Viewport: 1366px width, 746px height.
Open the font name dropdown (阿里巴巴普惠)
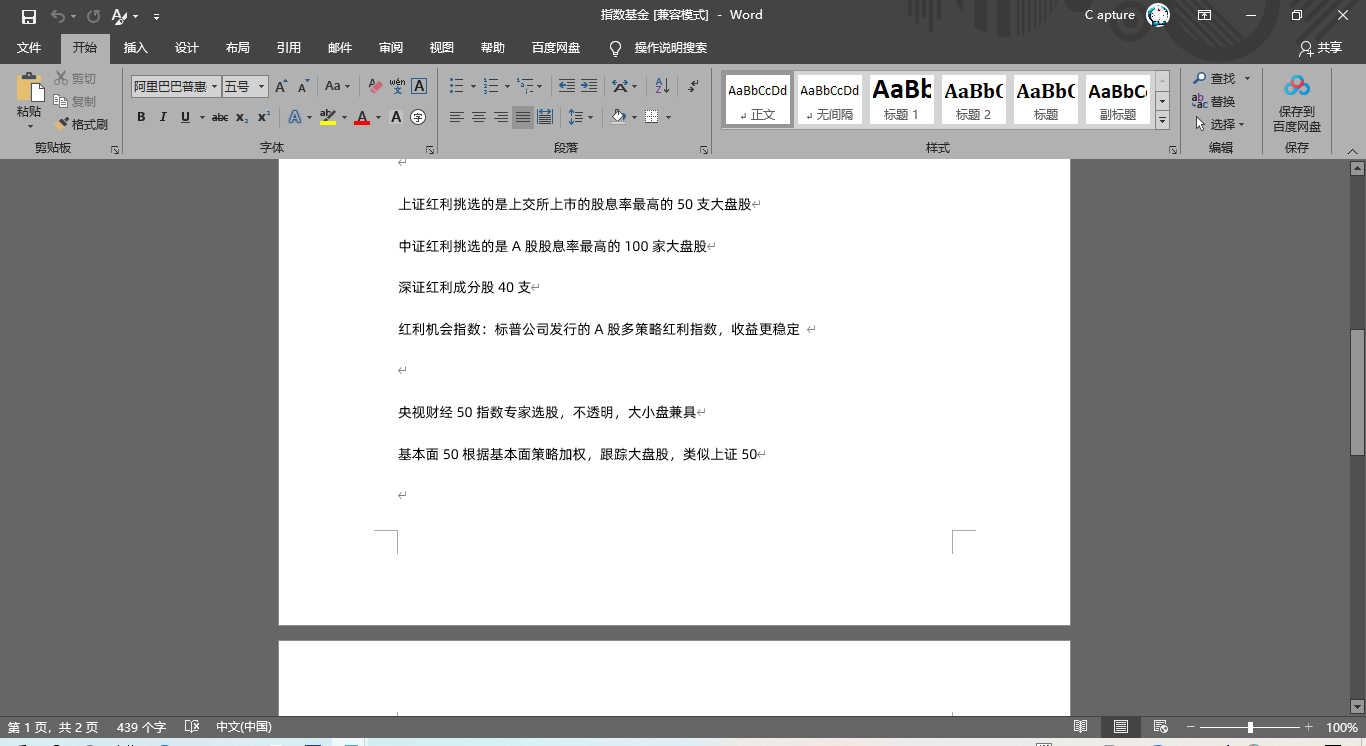tap(214, 87)
